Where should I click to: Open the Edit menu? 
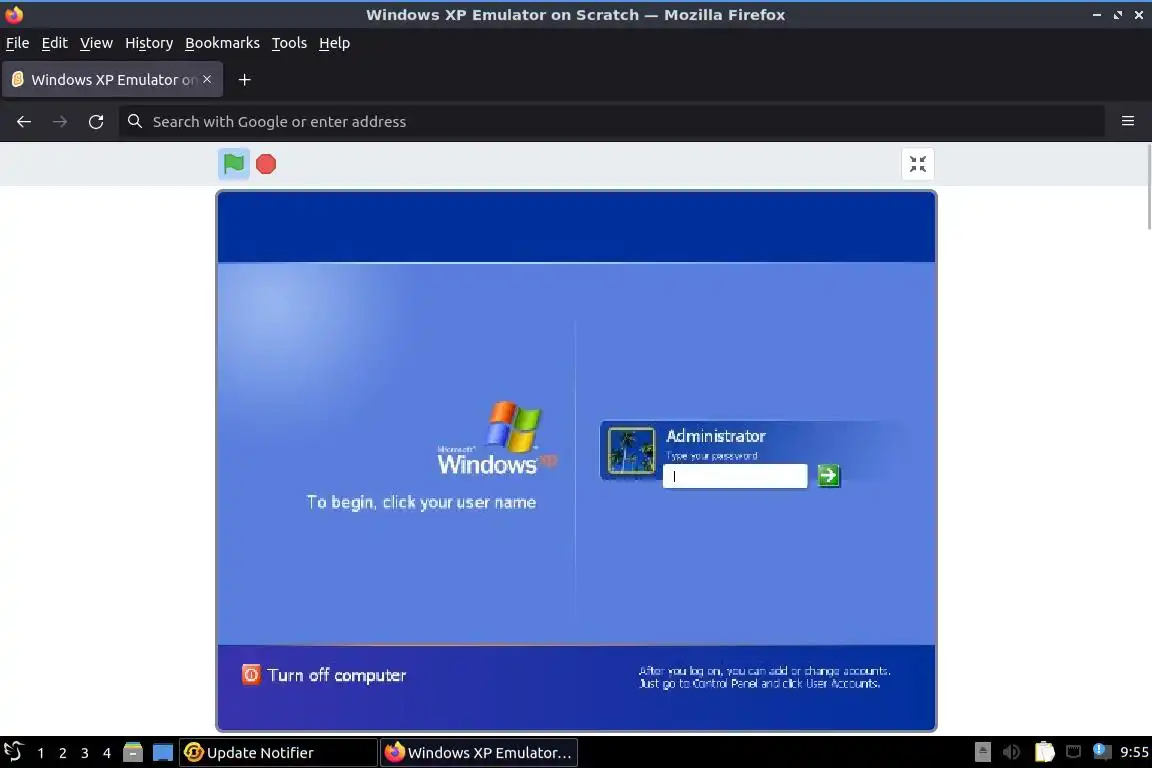tap(54, 43)
